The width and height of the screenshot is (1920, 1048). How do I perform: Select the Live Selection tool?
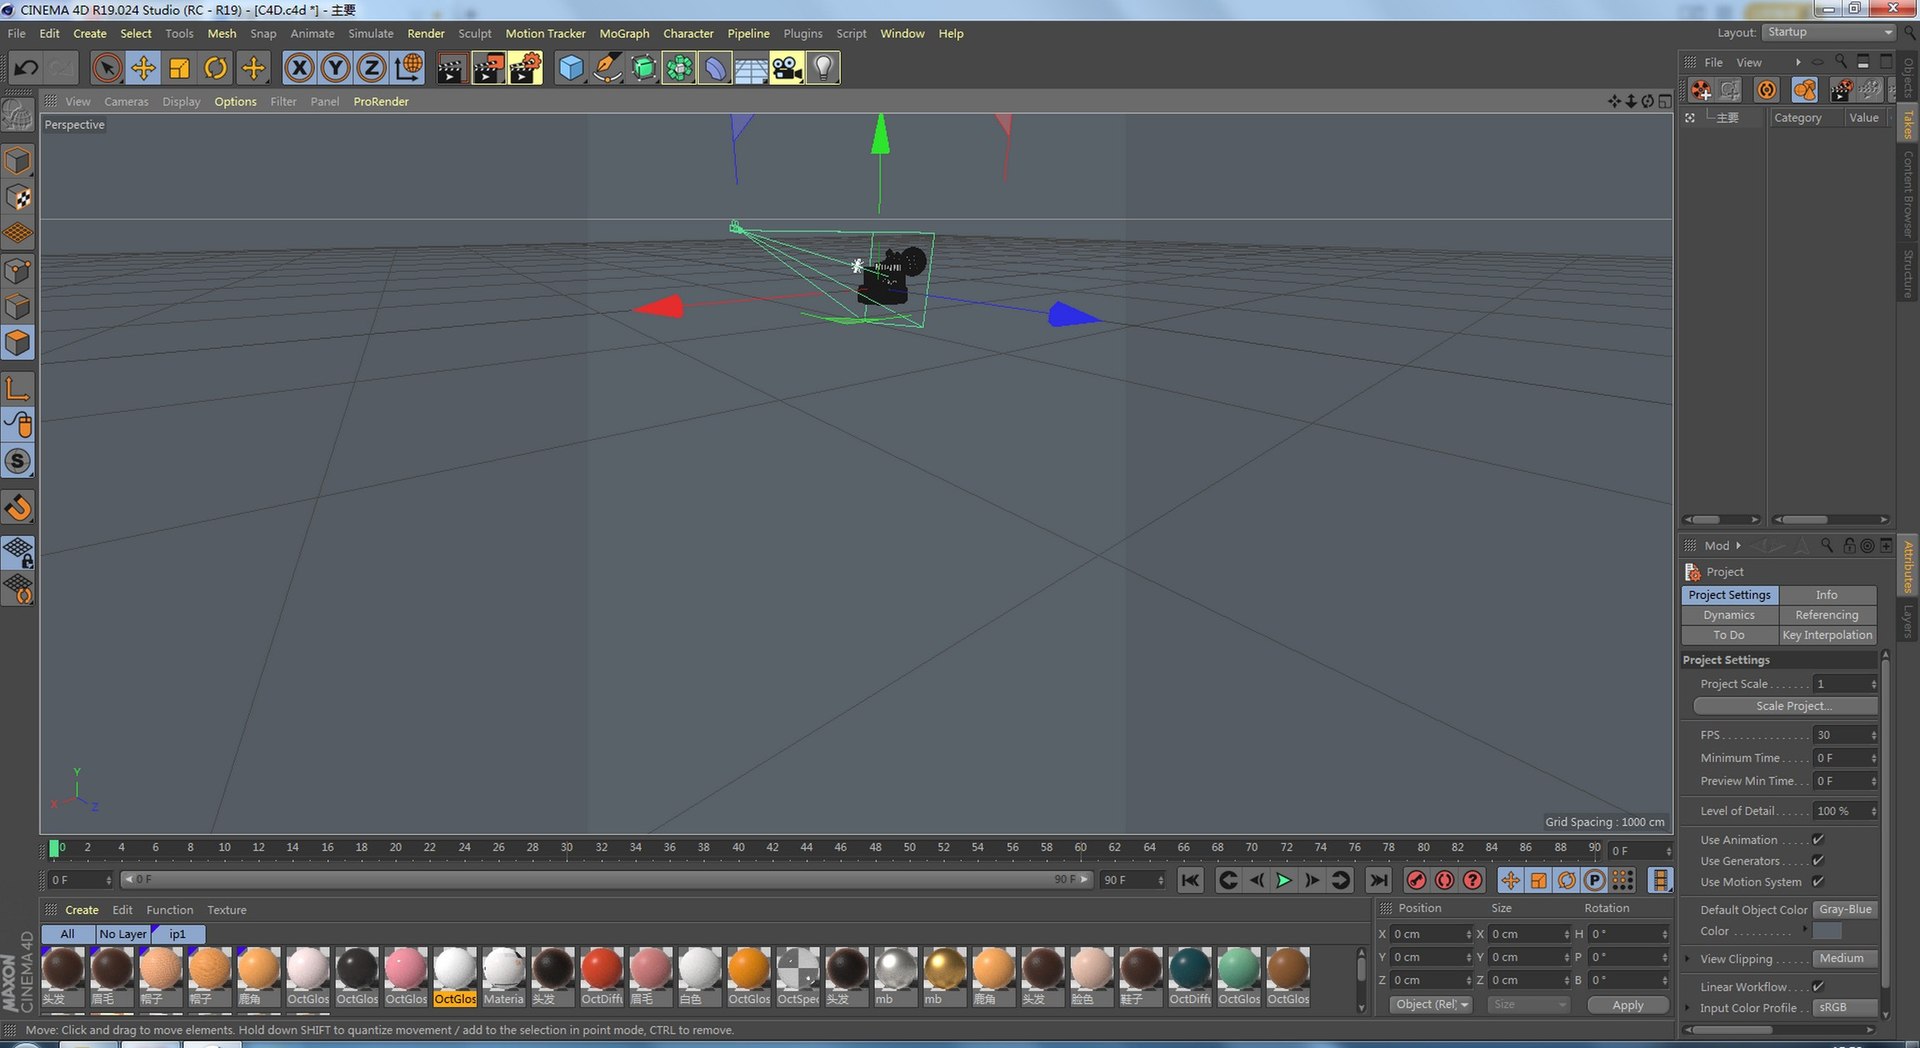tap(107, 68)
